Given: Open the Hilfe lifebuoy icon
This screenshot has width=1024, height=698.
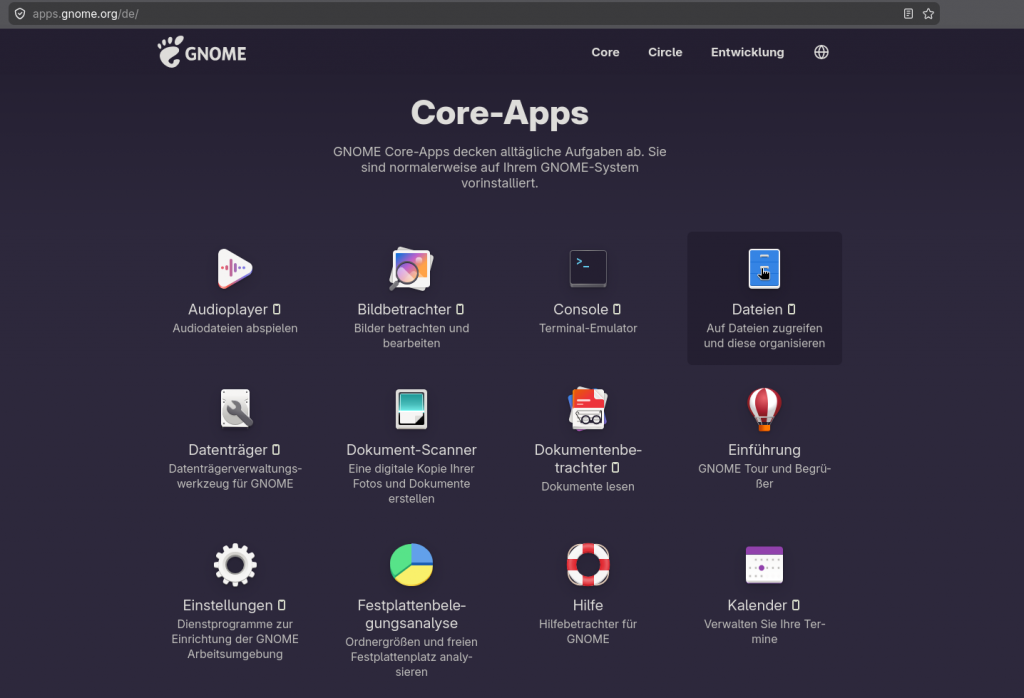Looking at the screenshot, I should pyautogui.click(x=588, y=565).
